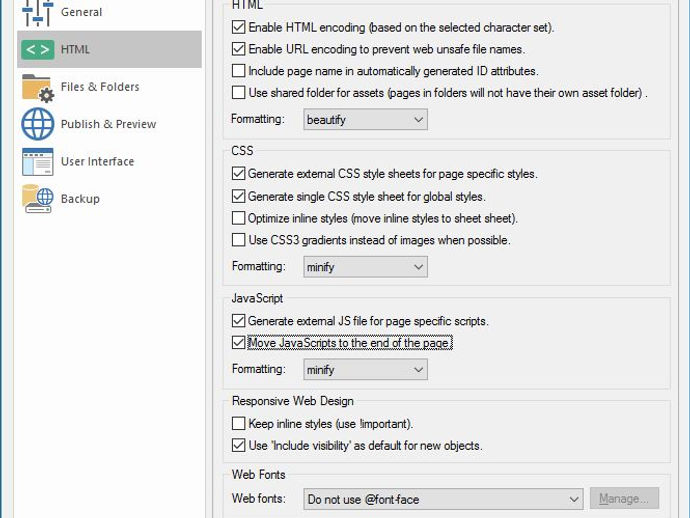Click the Publish & Preview globe icon
The width and height of the screenshot is (690, 518).
pos(38,124)
